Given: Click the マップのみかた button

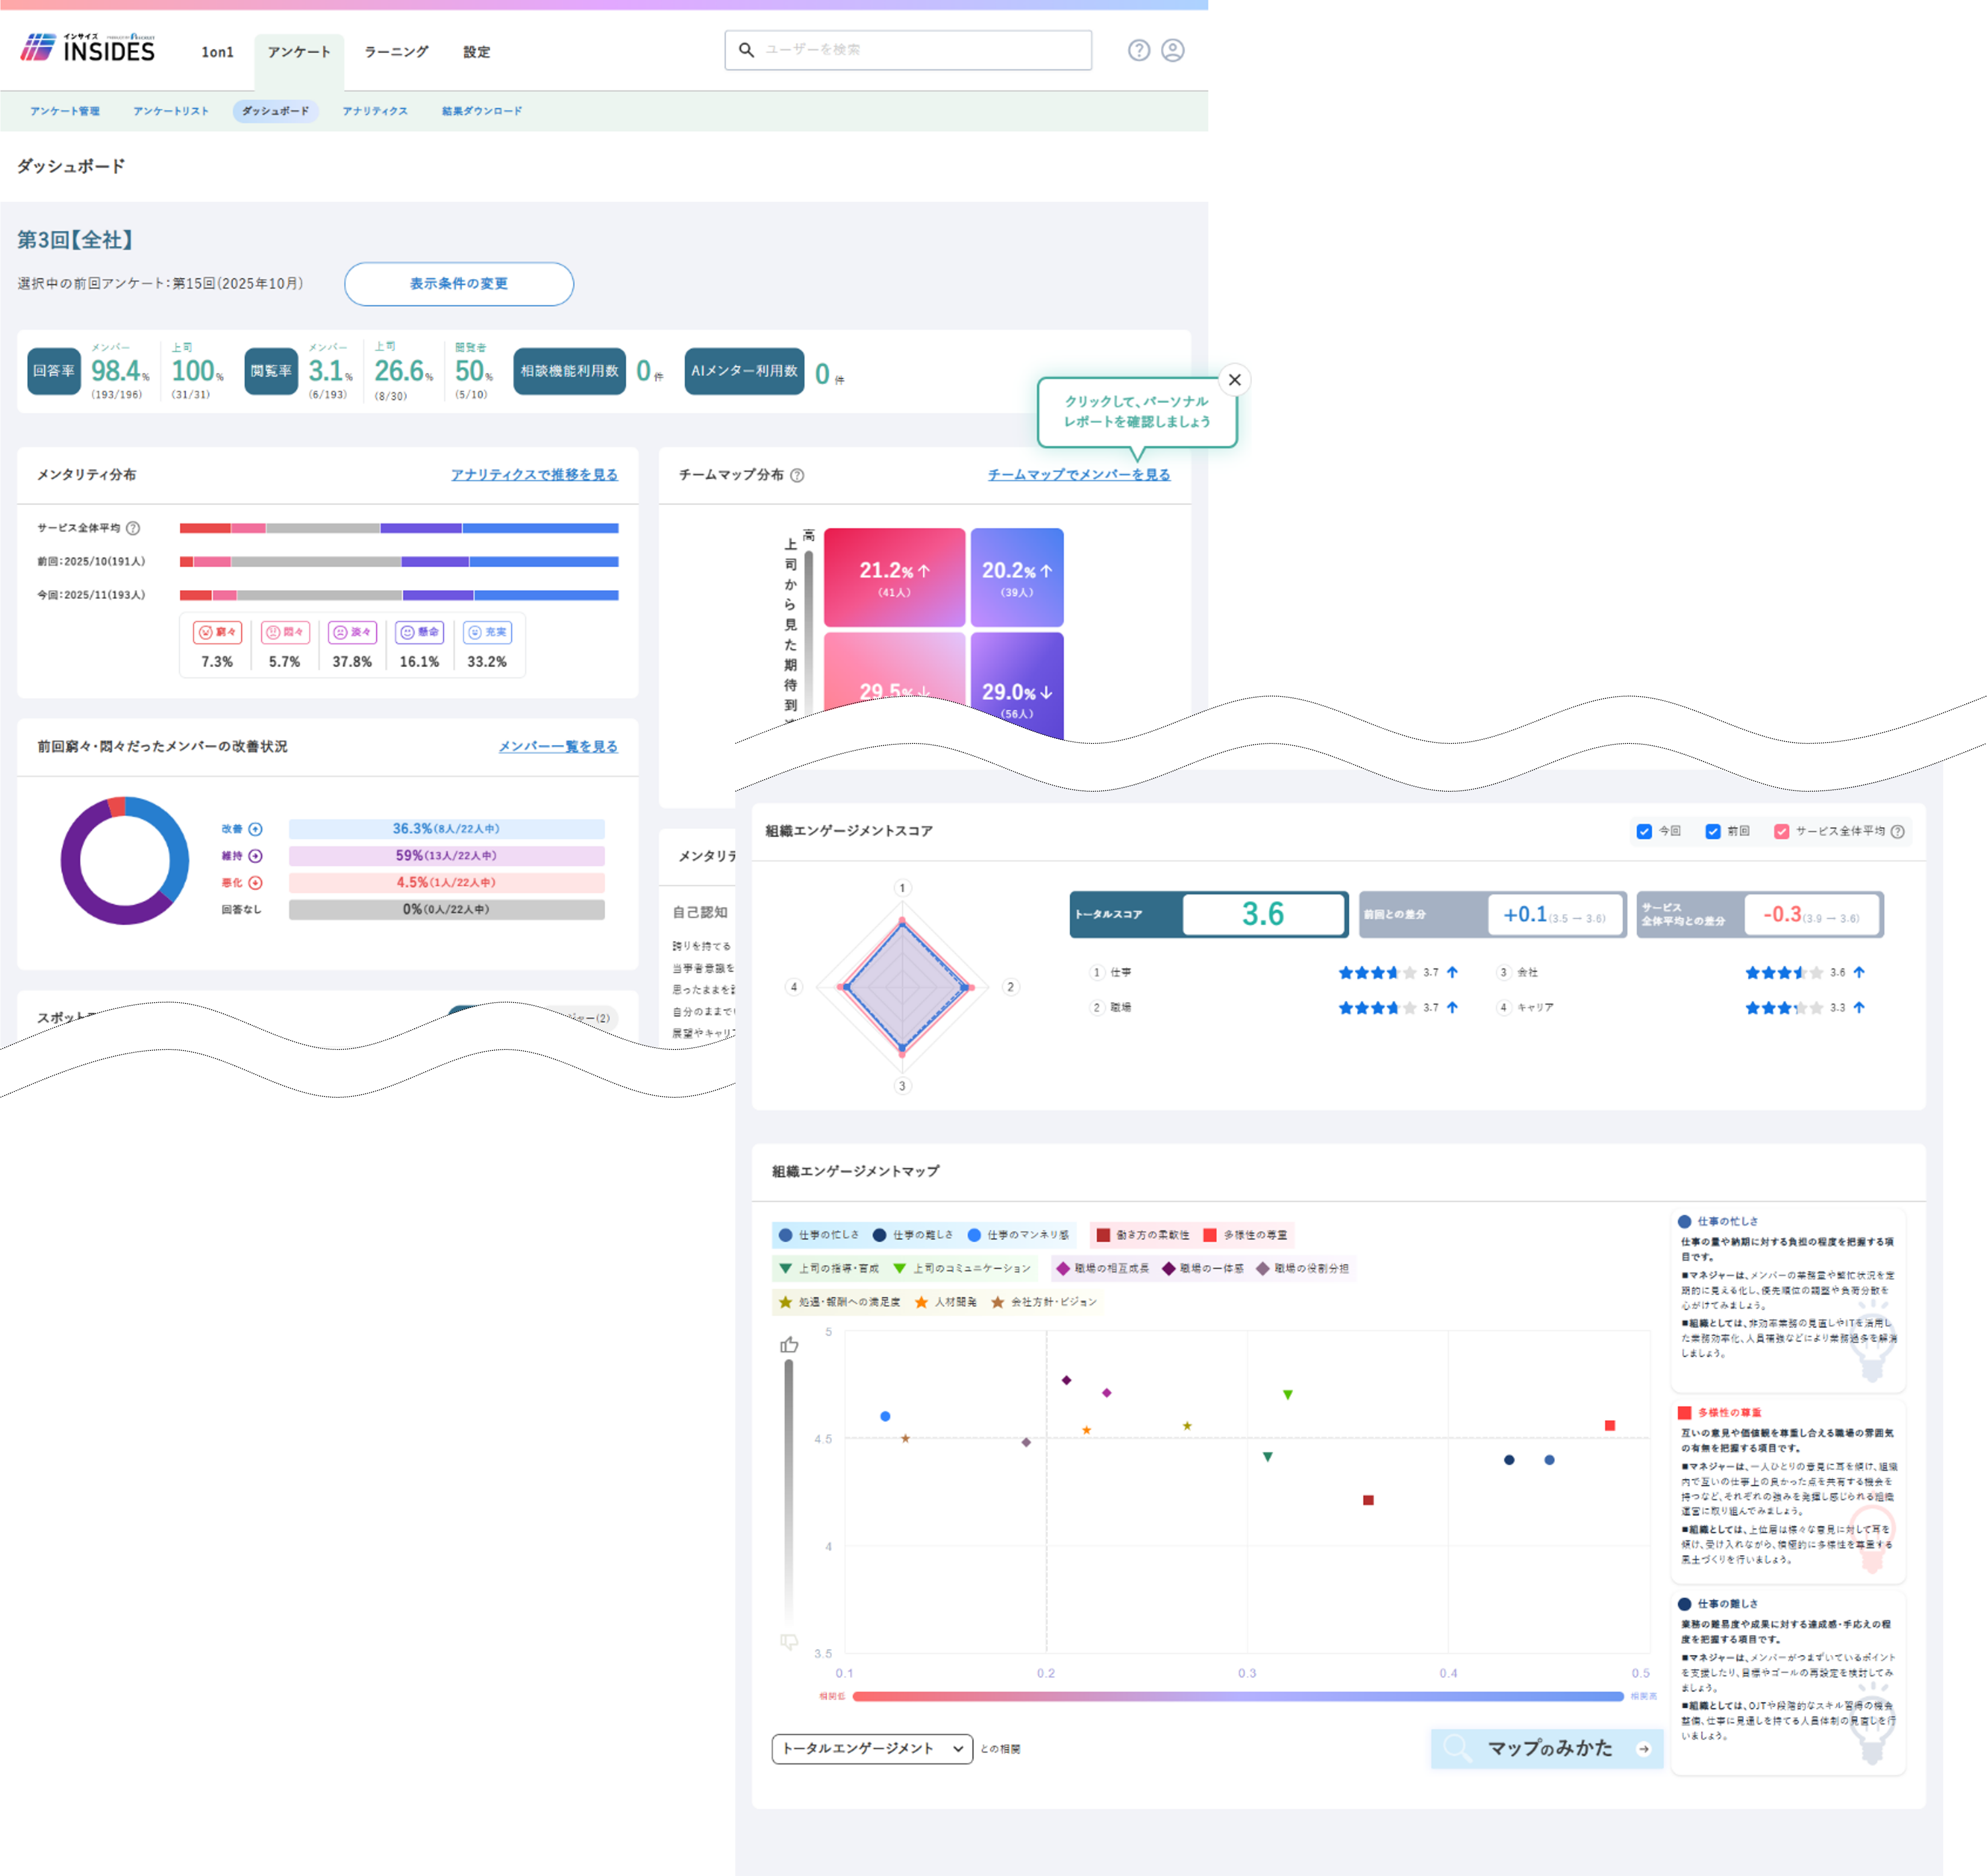Looking at the screenshot, I should tap(1547, 1749).
